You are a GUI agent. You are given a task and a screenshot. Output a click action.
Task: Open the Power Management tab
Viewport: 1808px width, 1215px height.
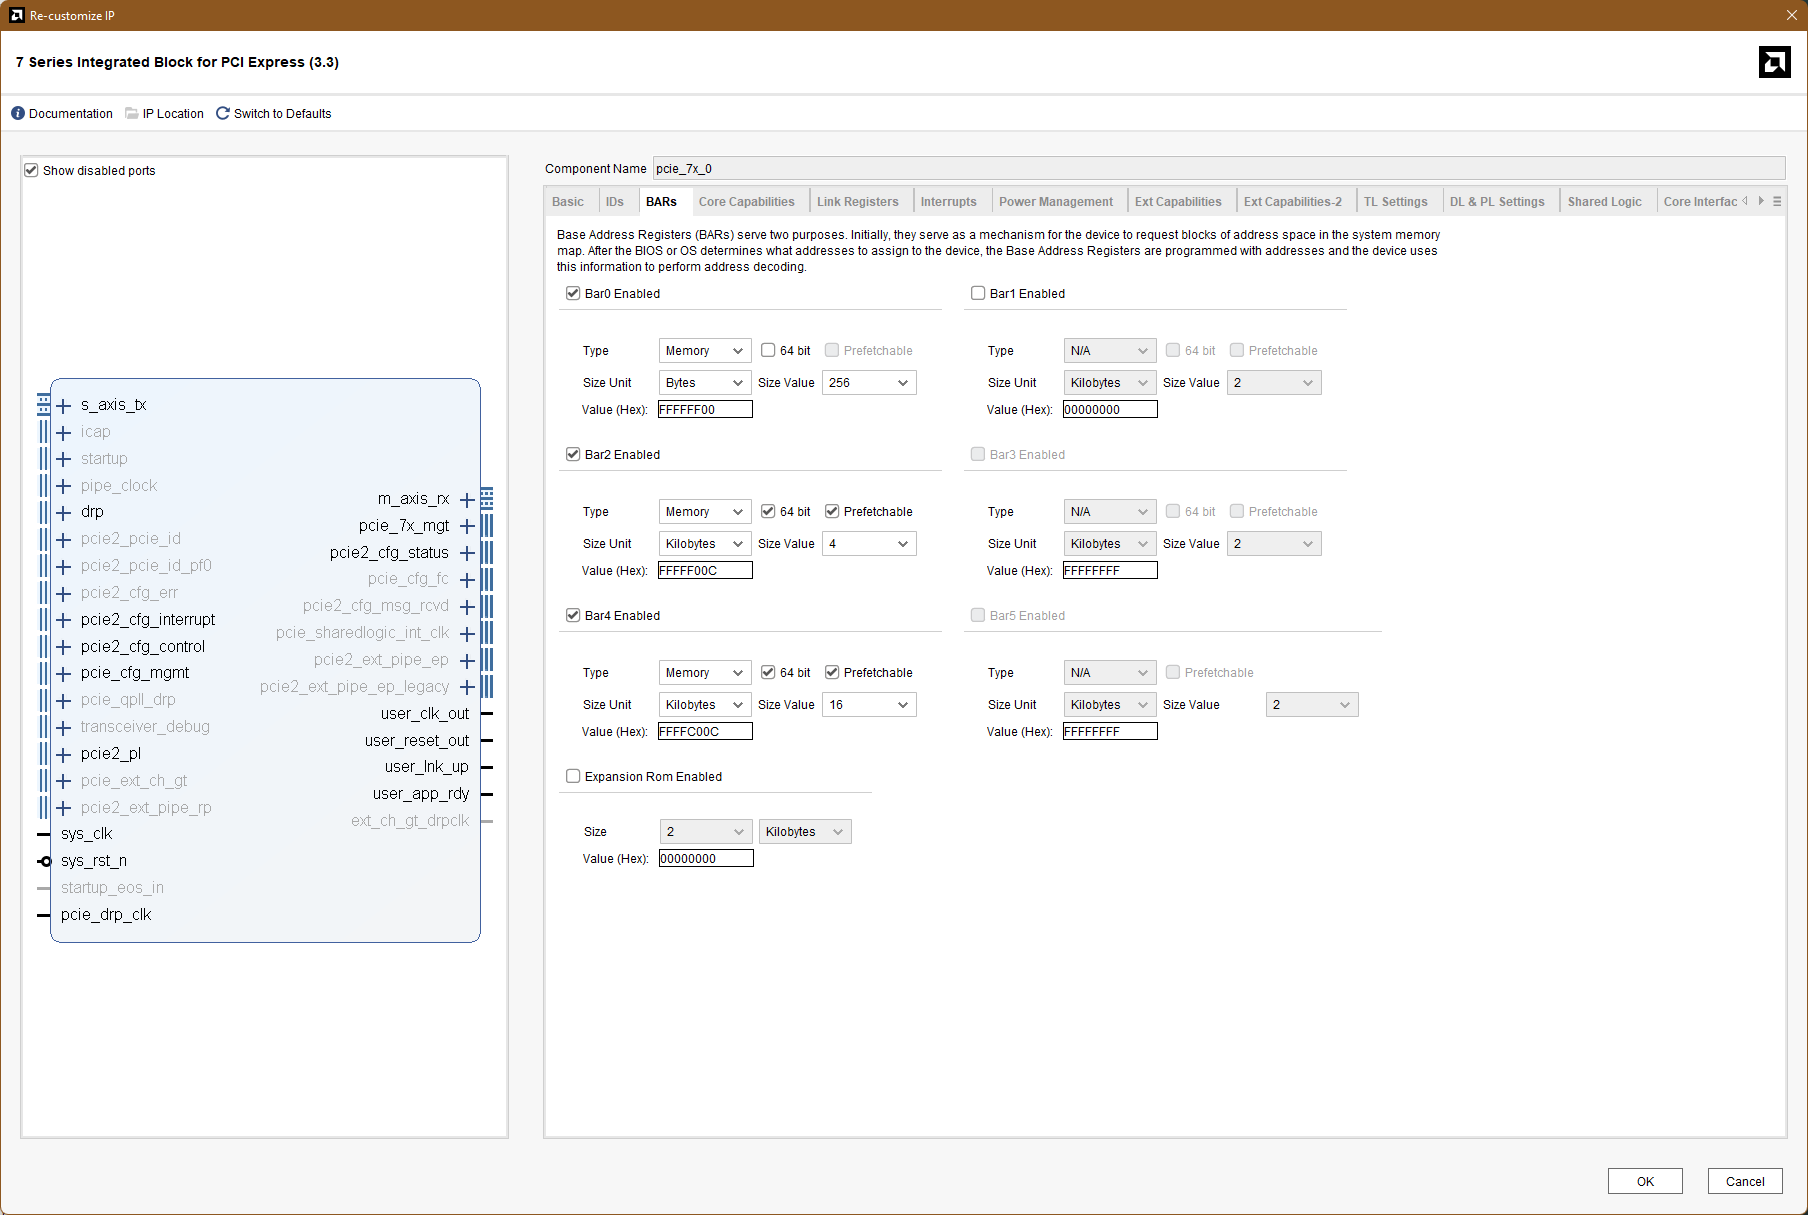(1056, 202)
